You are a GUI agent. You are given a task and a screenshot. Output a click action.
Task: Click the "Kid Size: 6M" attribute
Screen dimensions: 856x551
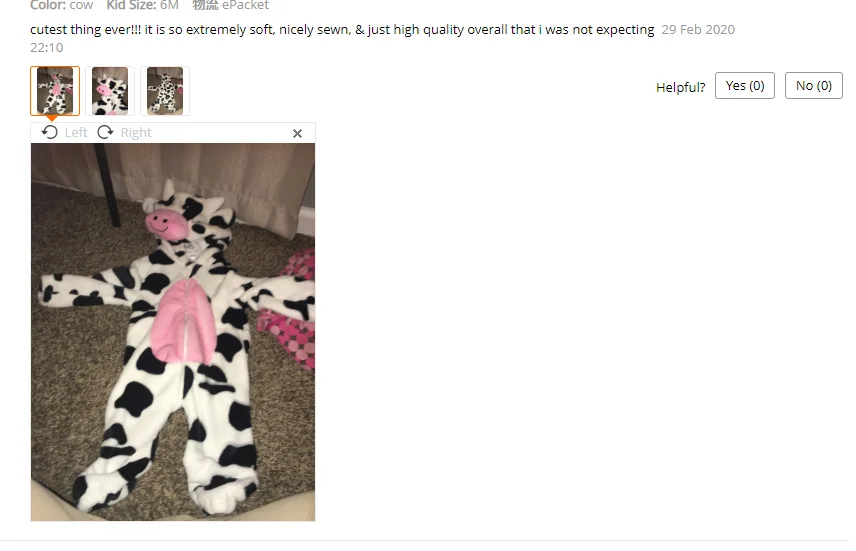pyautogui.click(x=142, y=5)
